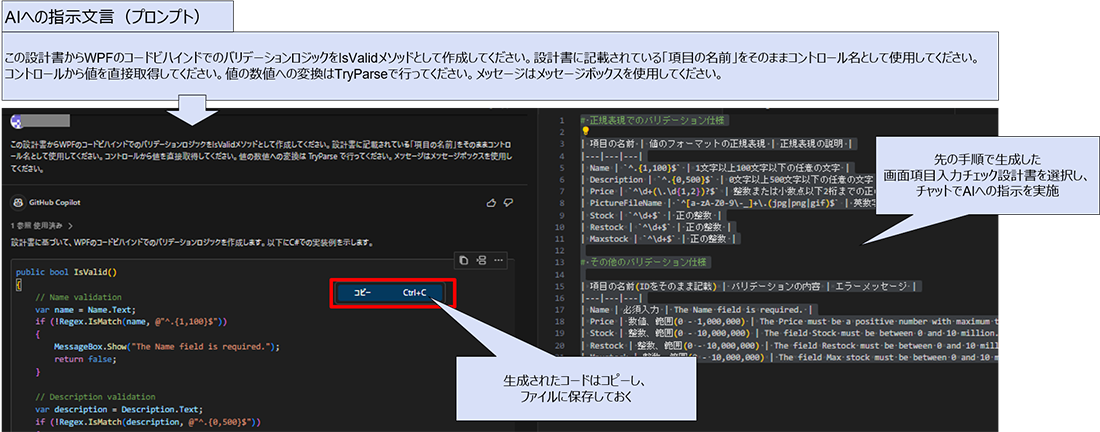Click the 'if (!Regex.IsMatch(name, ...' line
This screenshot has height=432, width=1100.
tap(130, 321)
